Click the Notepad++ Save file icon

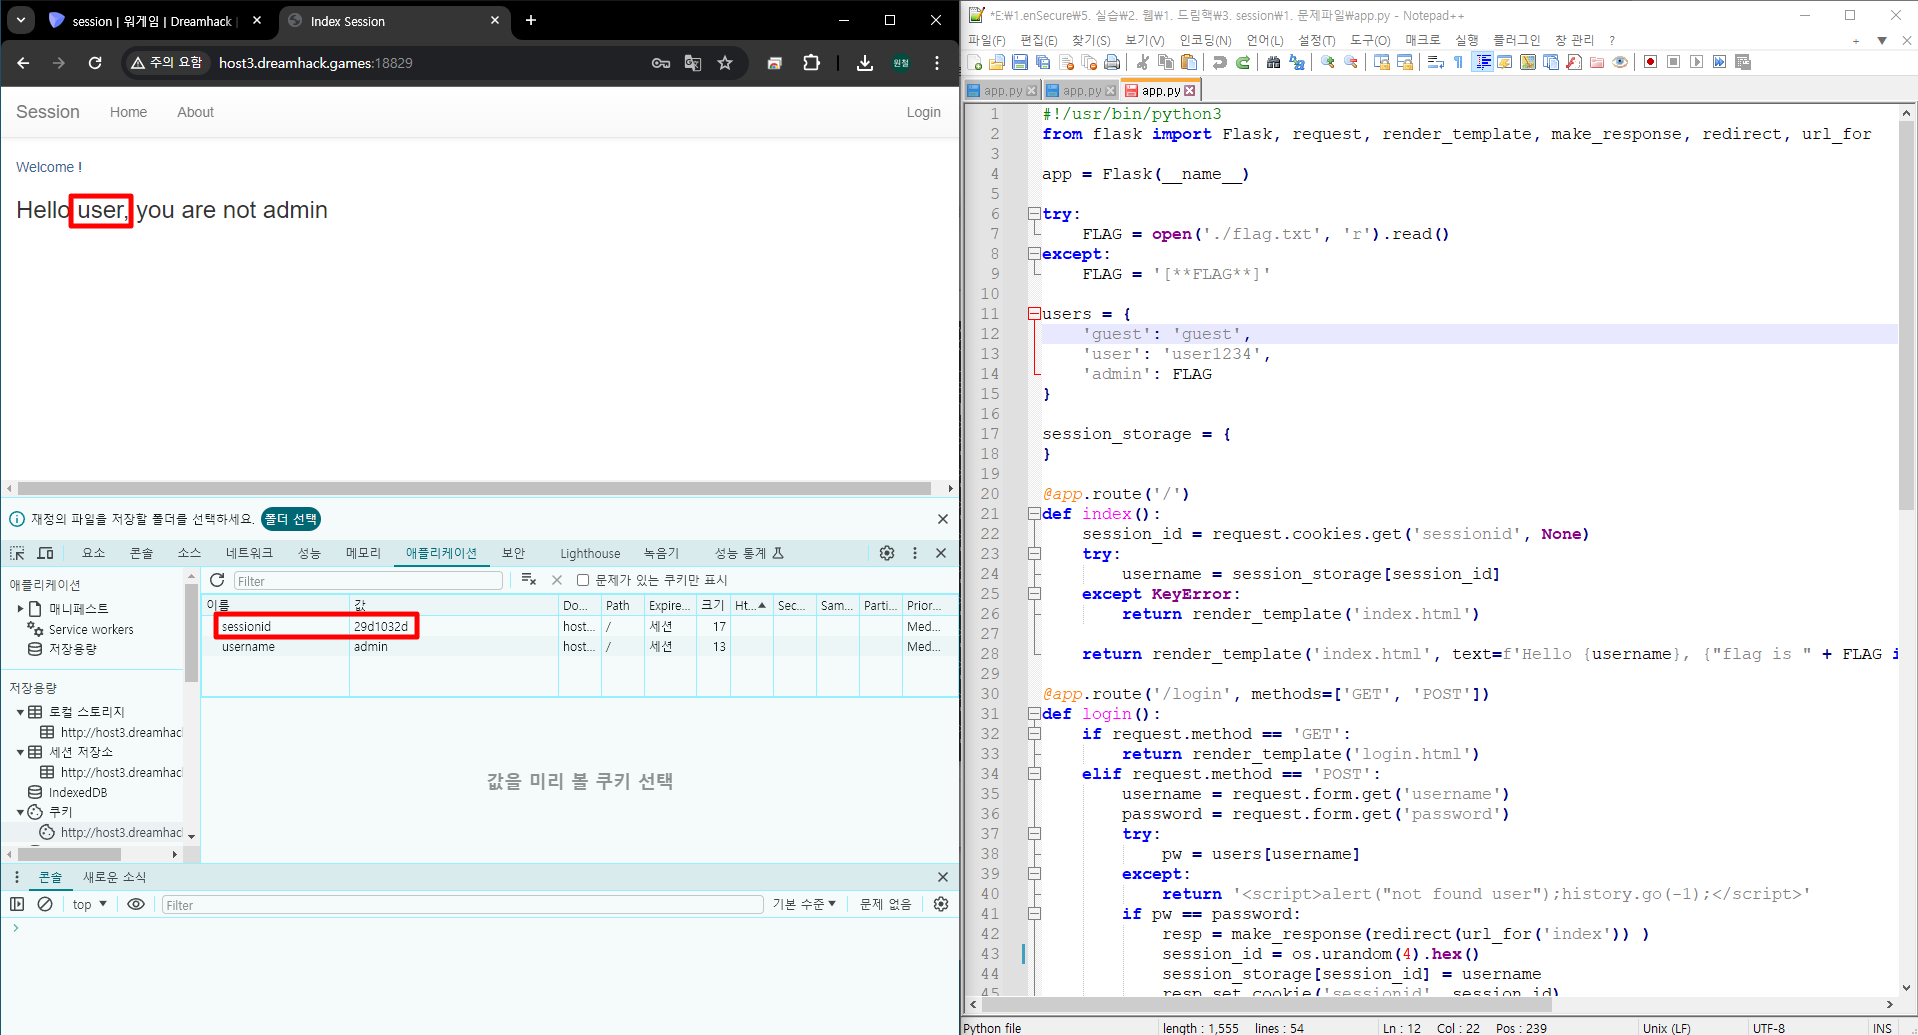click(1019, 63)
